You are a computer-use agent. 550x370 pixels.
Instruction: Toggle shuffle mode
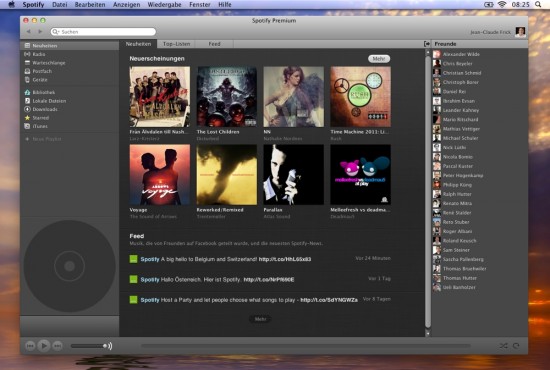pos(503,346)
